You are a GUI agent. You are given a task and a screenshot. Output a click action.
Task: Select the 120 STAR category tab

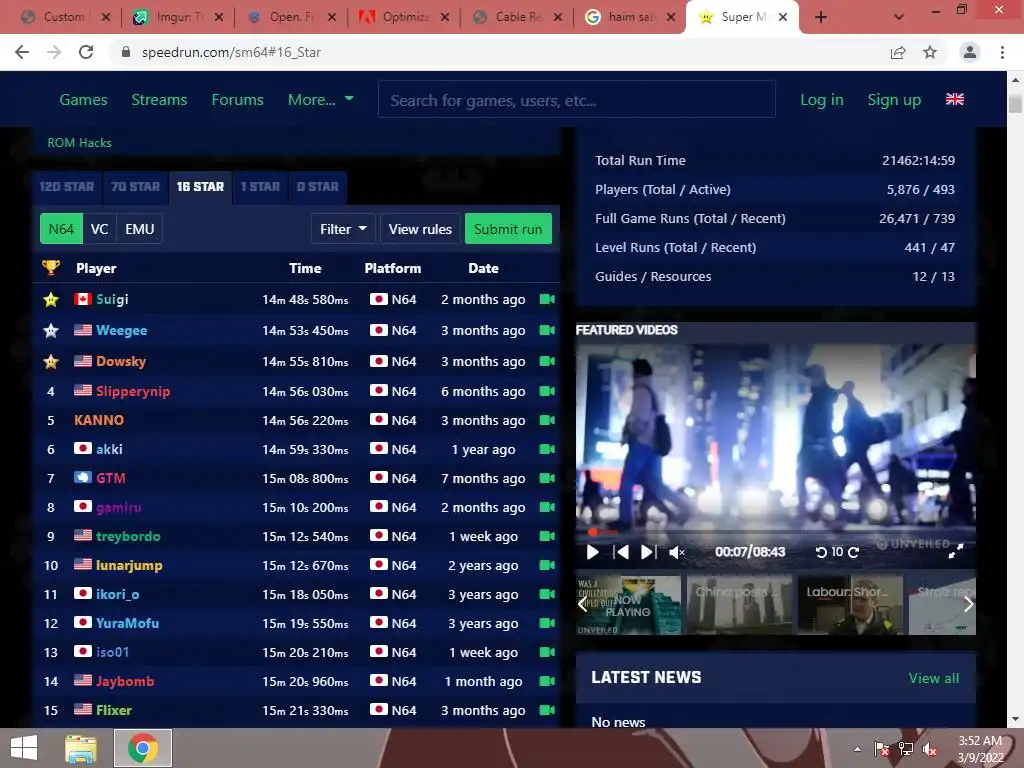(x=67, y=187)
